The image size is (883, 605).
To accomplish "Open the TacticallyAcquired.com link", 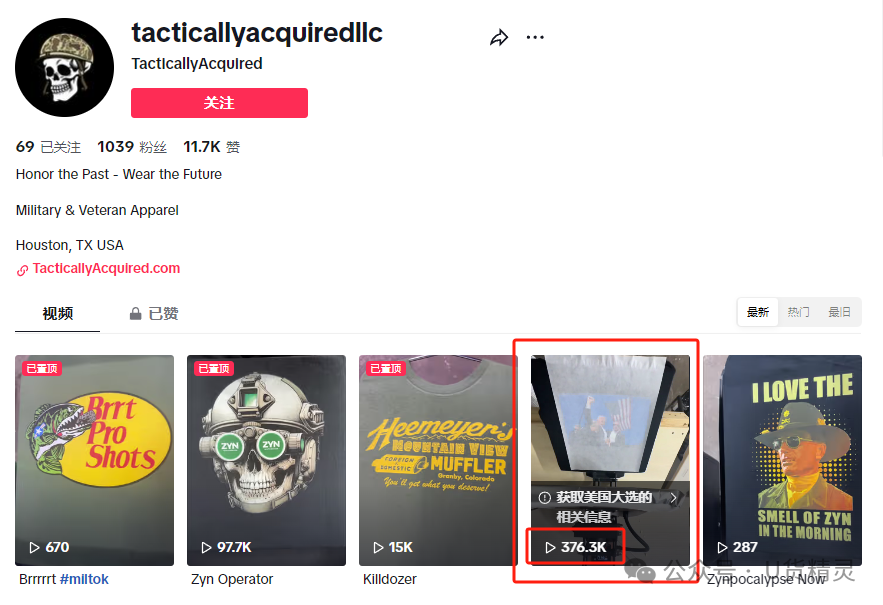I will point(106,269).
